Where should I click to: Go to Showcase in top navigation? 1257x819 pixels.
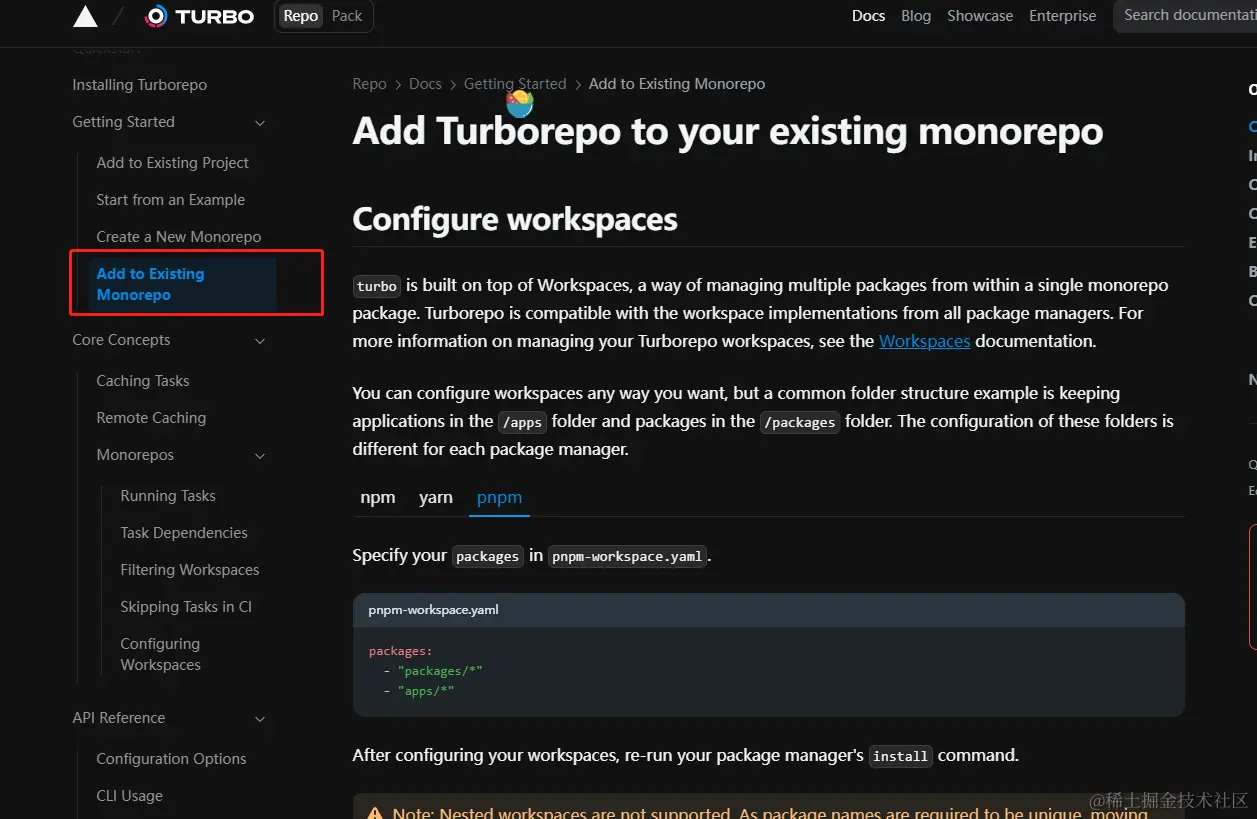click(980, 16)
